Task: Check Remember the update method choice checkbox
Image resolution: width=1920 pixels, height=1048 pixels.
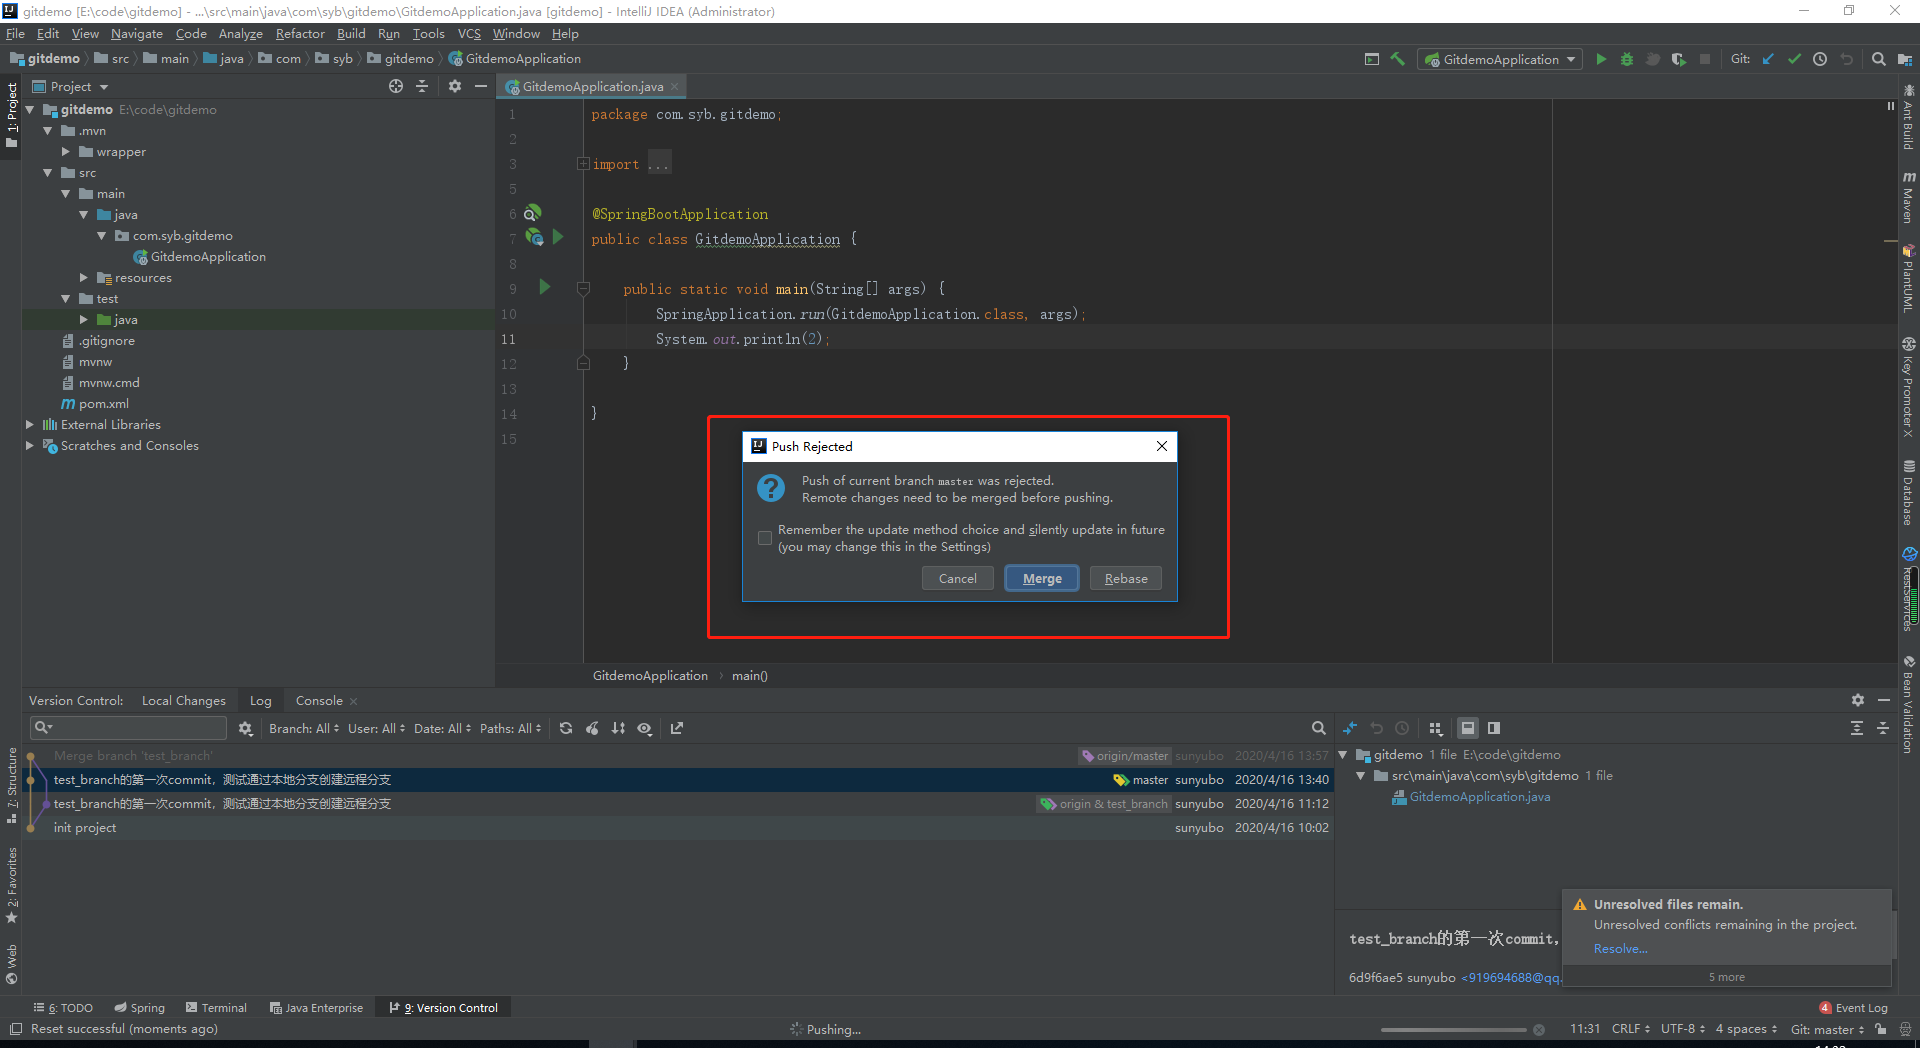Action: click(x=765, y=538)
